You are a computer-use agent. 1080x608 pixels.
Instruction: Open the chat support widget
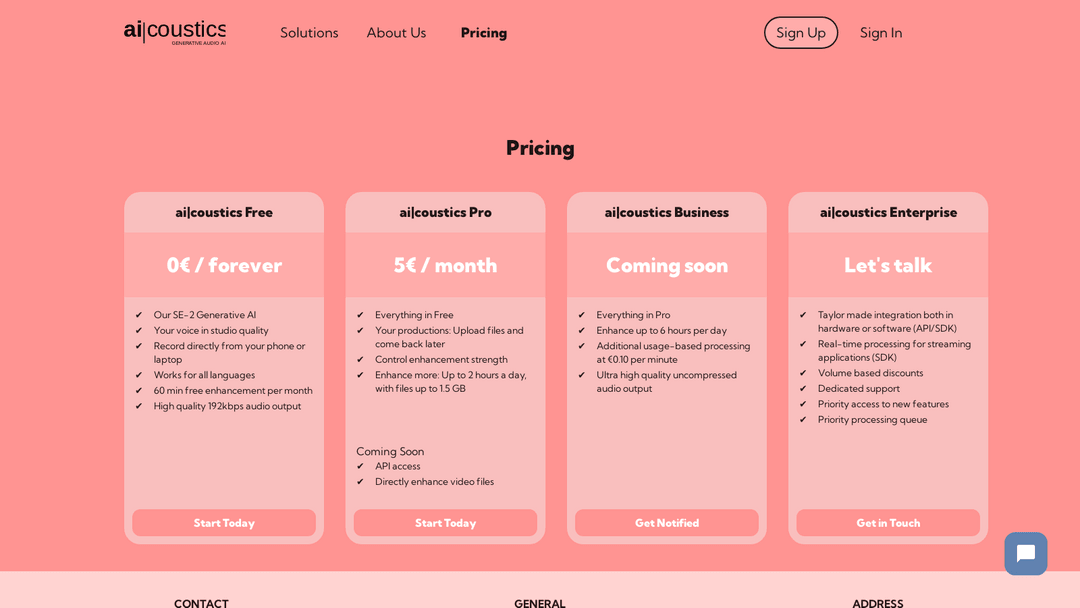coord(1025,553)
